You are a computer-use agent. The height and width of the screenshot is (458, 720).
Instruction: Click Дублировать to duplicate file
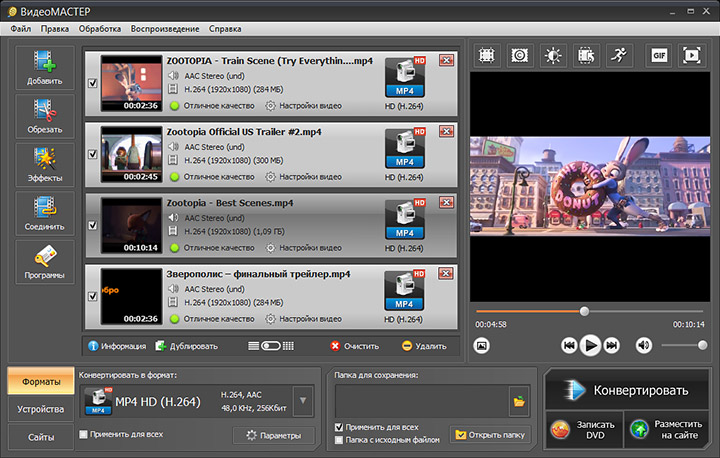click(x=186, y=346)
